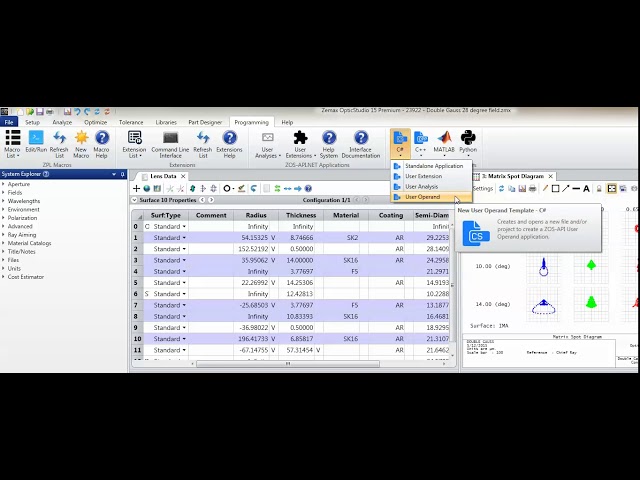Expand Polarization in System Explorer
The height and width of the screenshot is (480, 640).
coord(3,218)
